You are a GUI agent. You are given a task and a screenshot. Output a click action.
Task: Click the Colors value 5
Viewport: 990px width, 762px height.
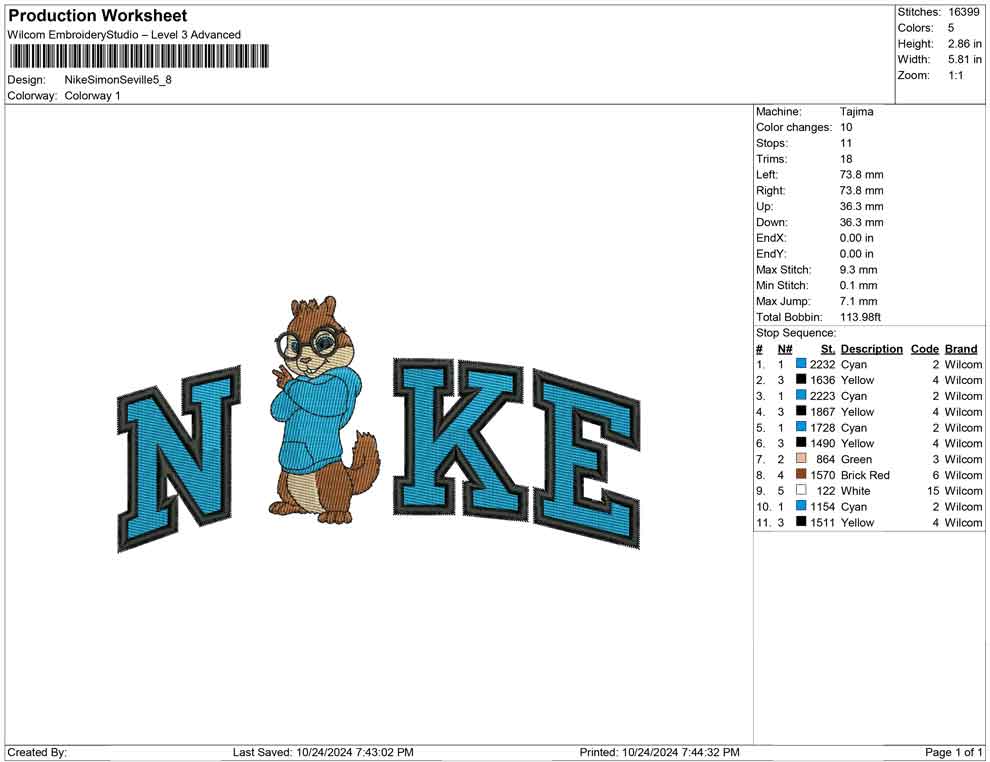click(951, 28)
